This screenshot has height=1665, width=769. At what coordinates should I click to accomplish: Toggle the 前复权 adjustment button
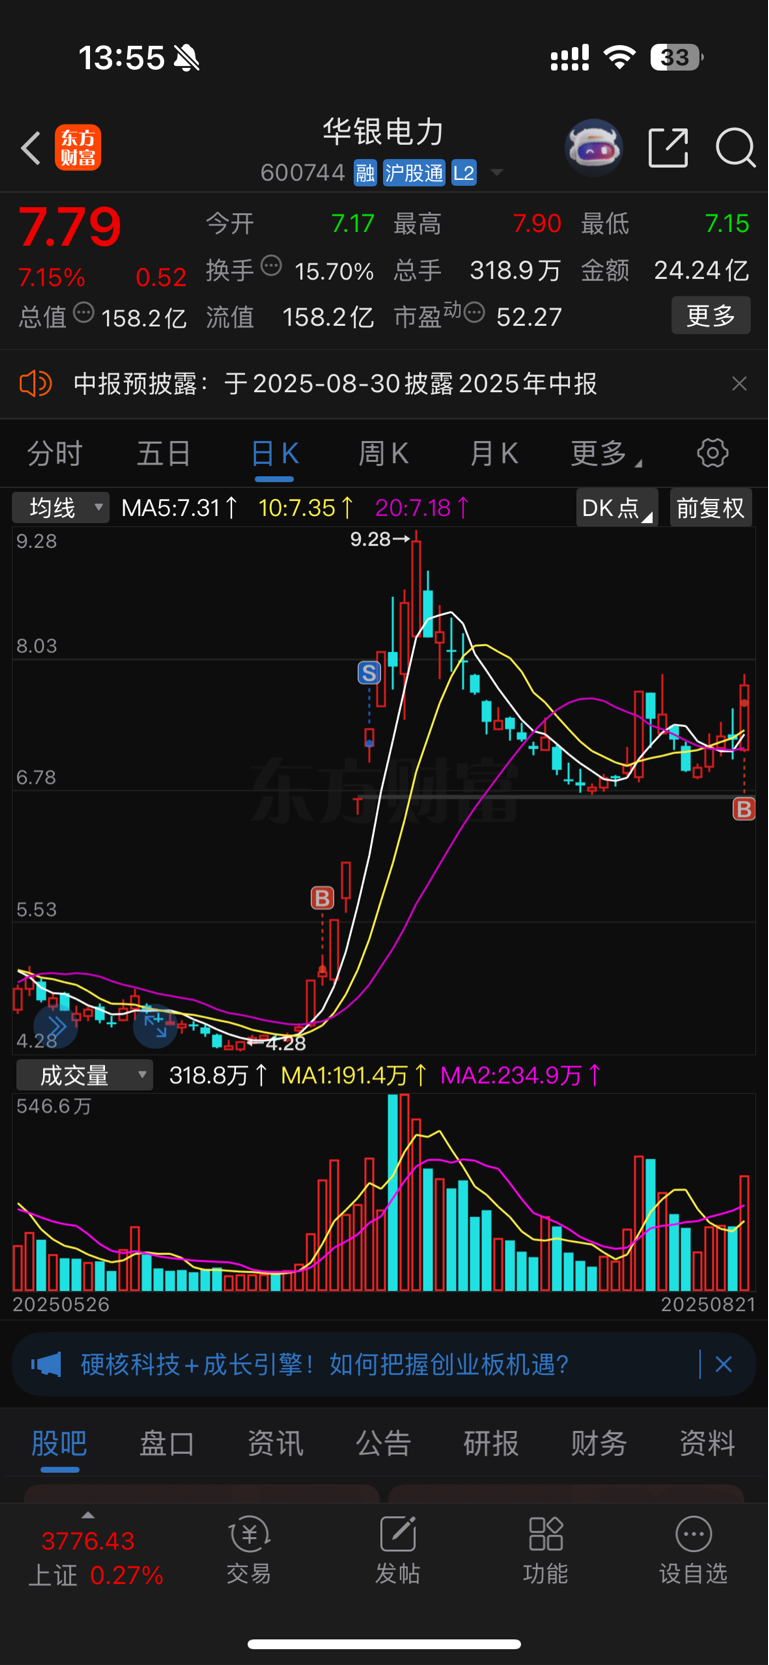tap(710, 508)
